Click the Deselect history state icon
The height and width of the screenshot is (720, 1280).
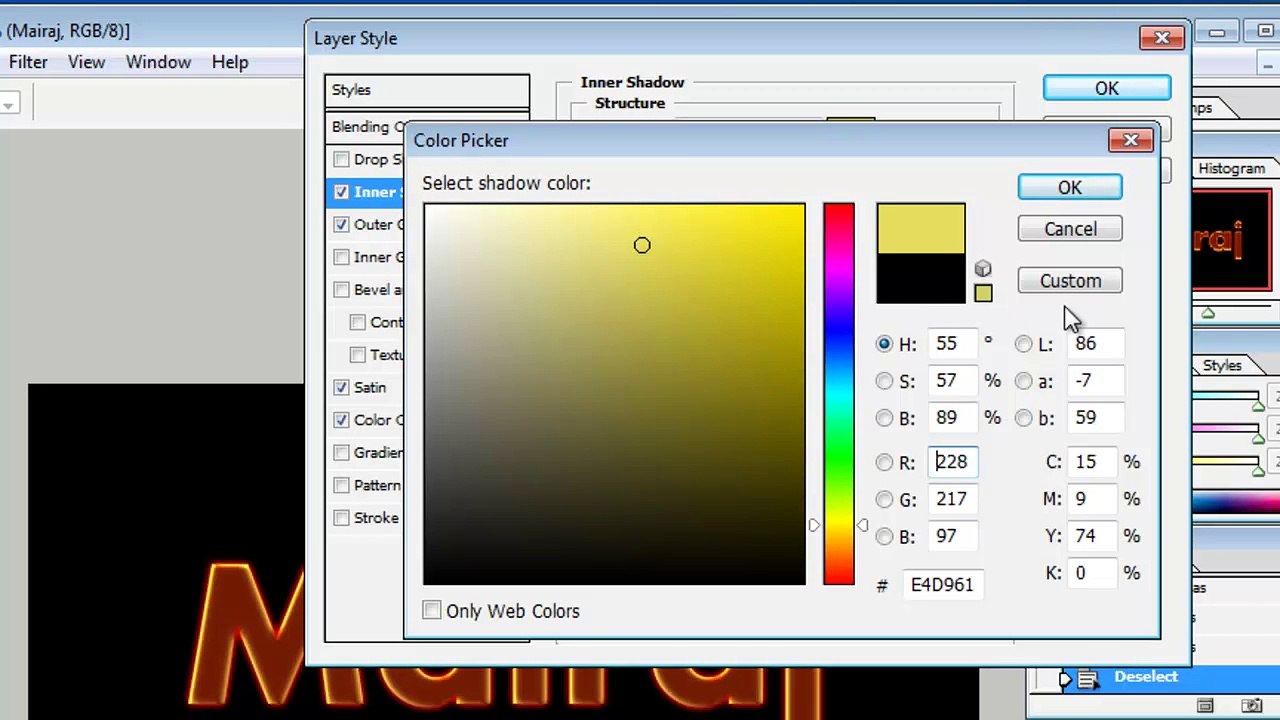[x=1088, y=679]
